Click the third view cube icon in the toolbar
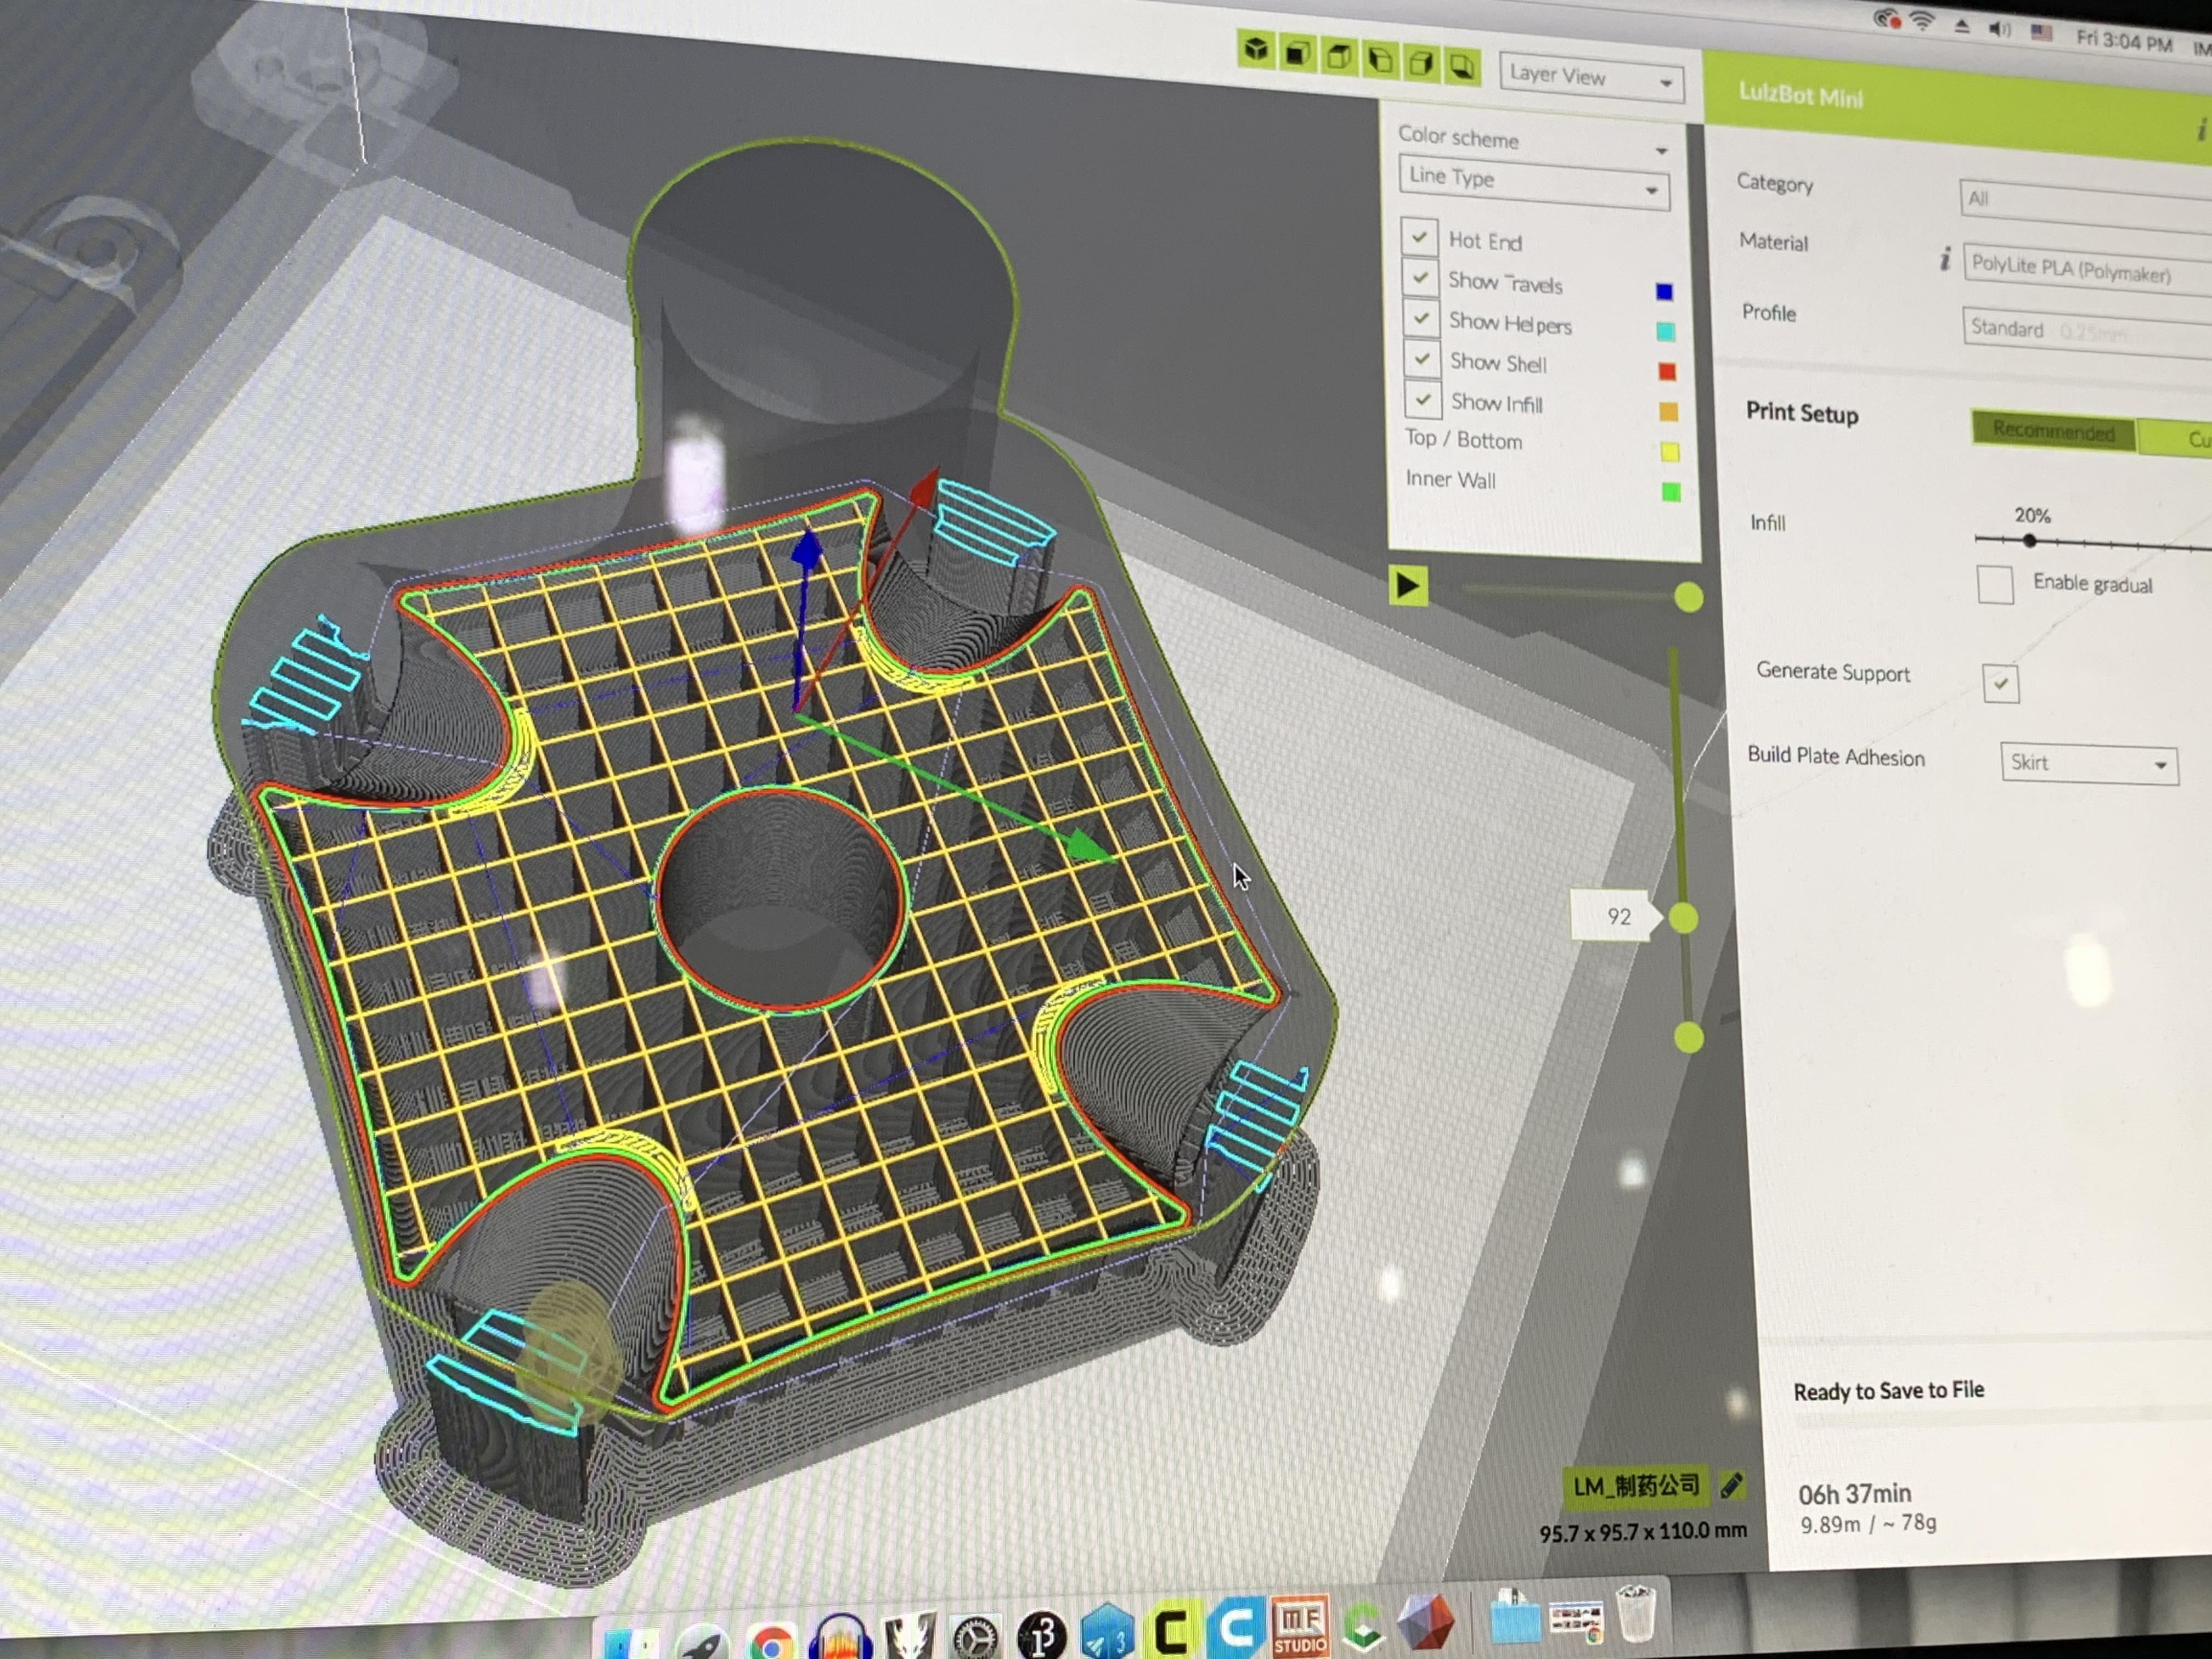 point(1338,56)
